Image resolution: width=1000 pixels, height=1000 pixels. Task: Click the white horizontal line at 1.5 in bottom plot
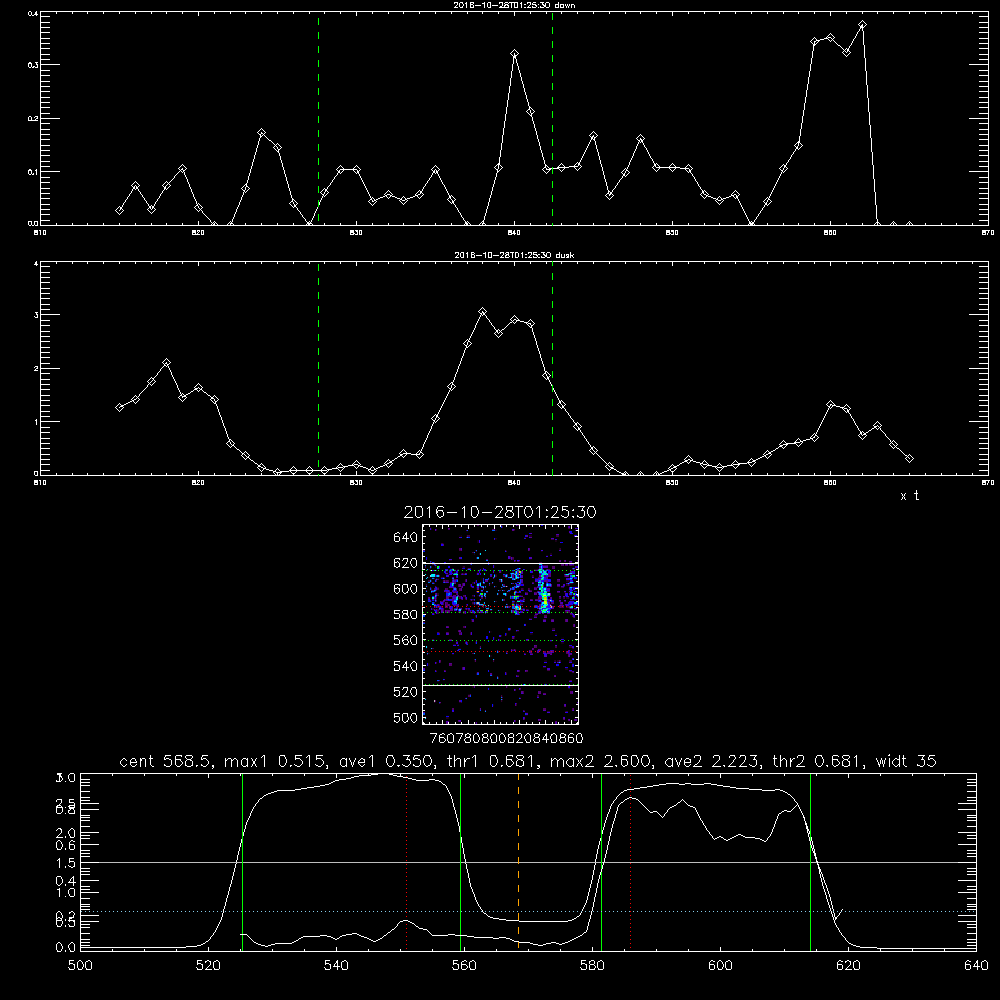pyautogui.click(x=528, y=862)
